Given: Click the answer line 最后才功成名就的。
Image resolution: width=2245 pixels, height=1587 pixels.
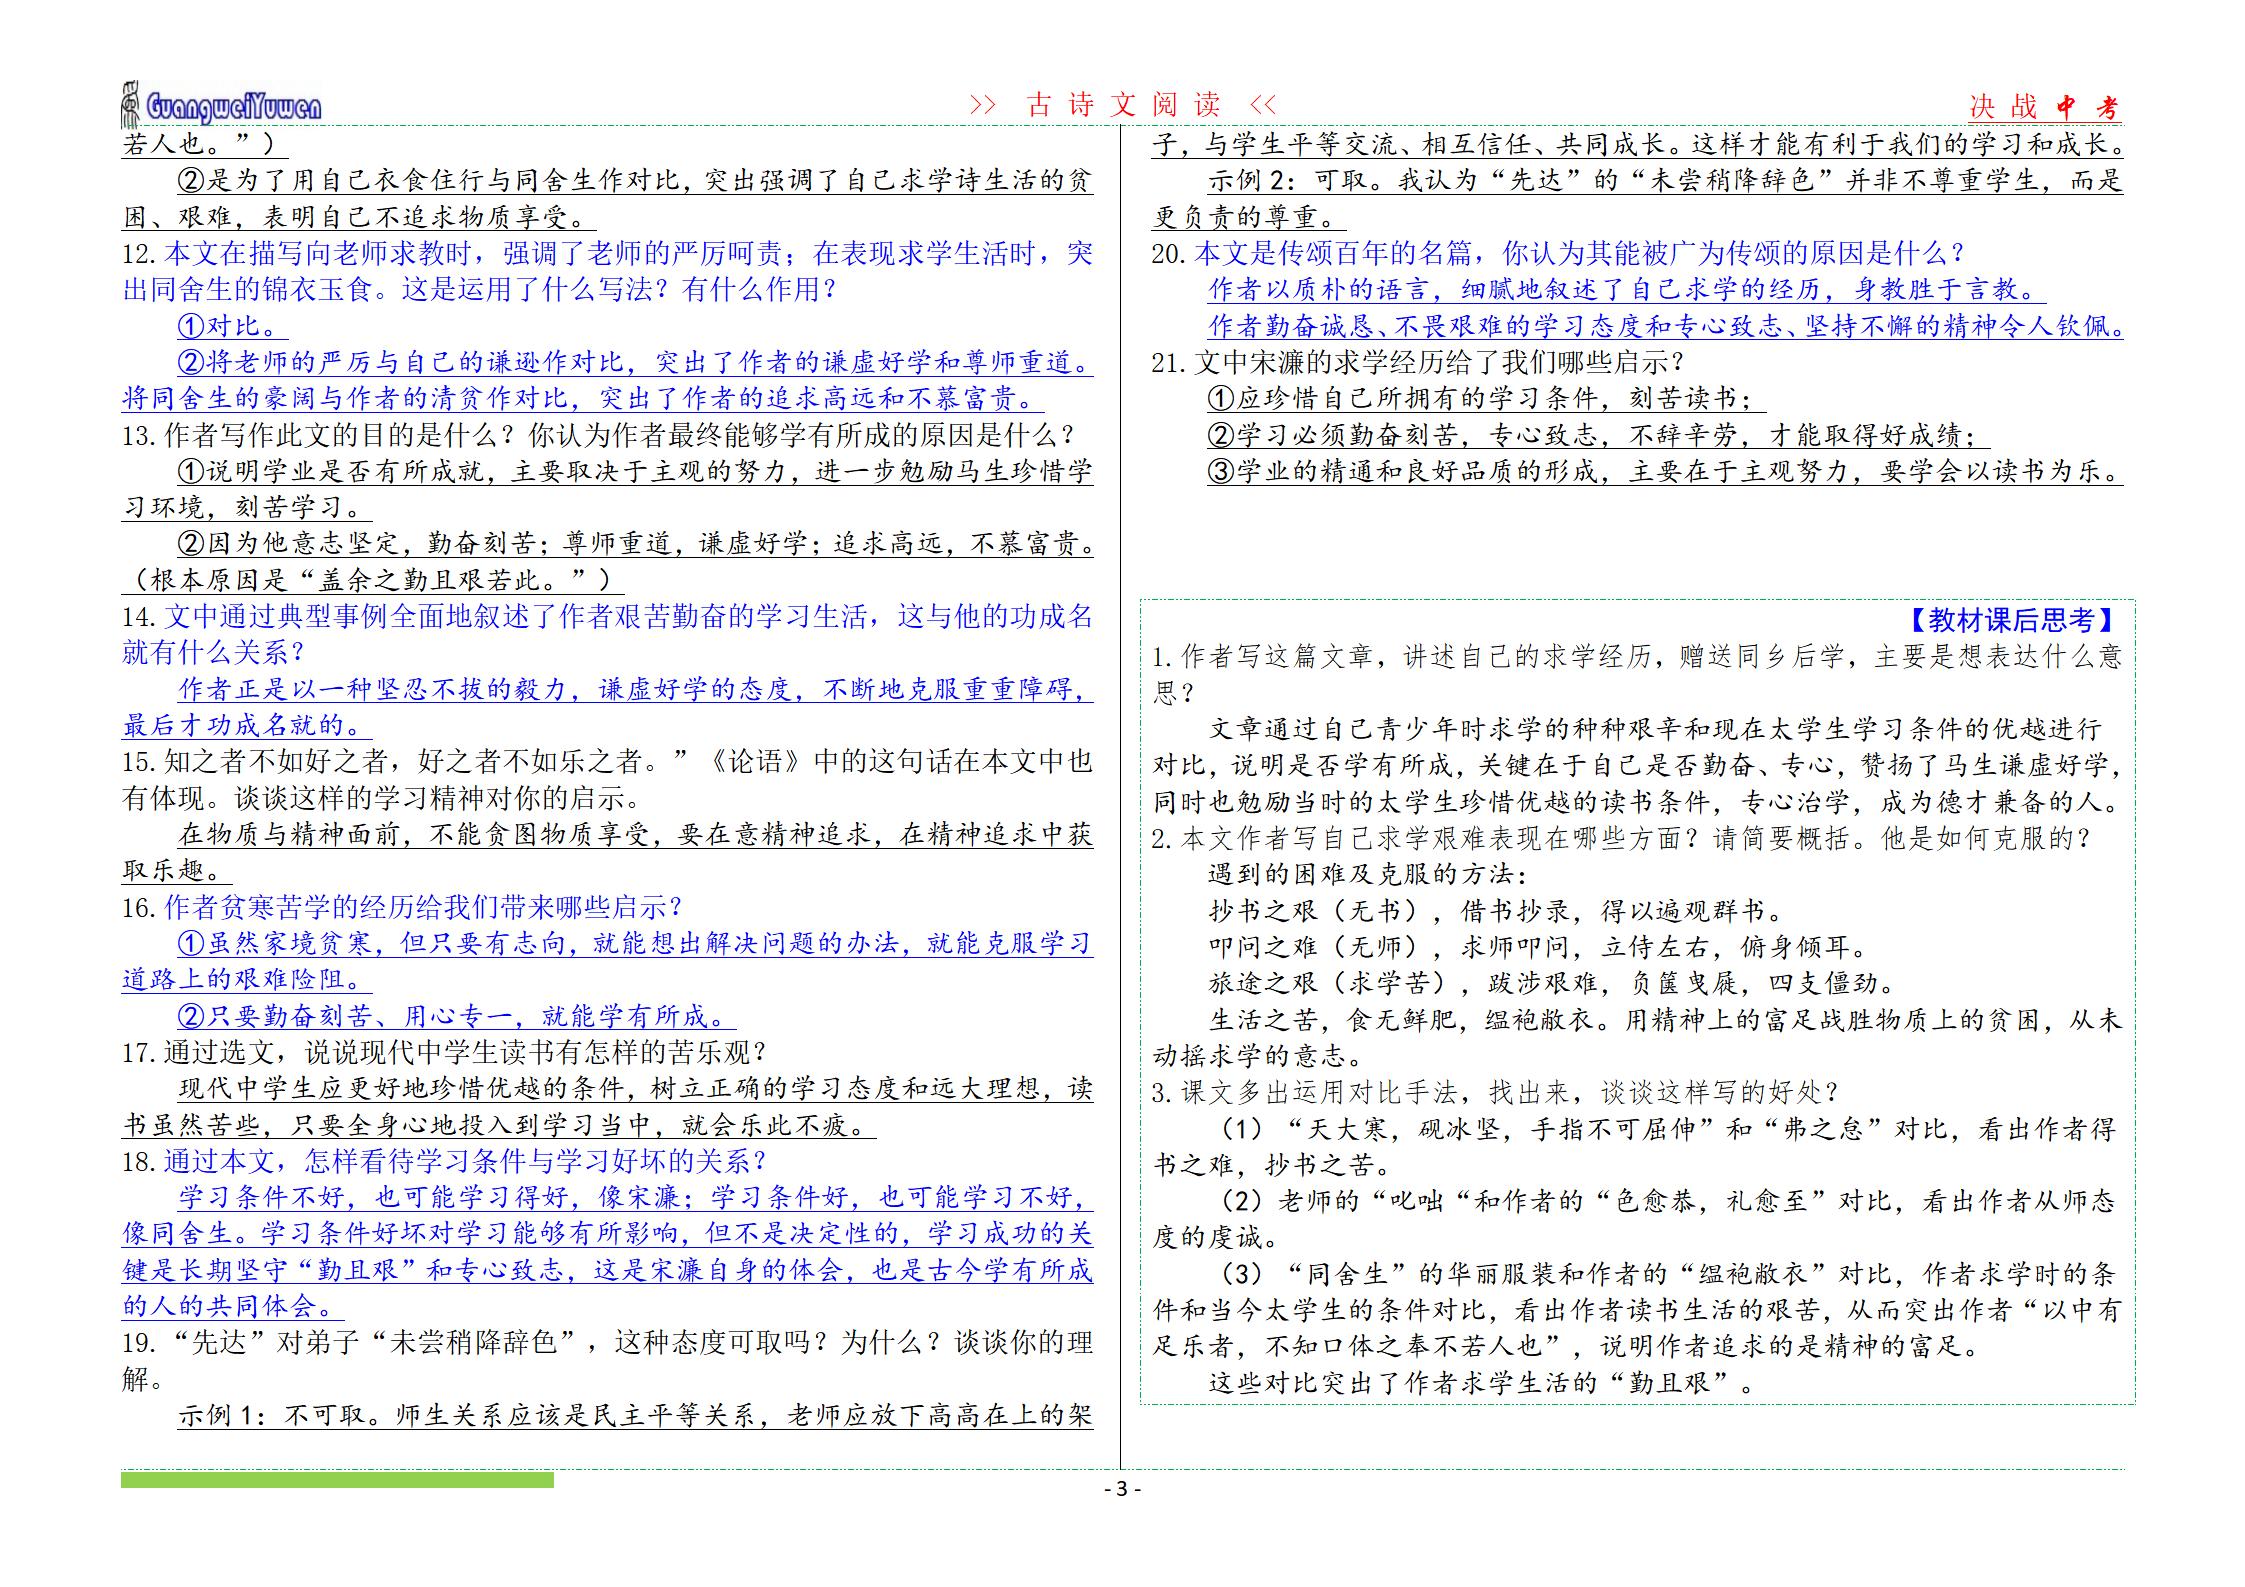Looking at the screenshot, I should [x=248, y=725].
